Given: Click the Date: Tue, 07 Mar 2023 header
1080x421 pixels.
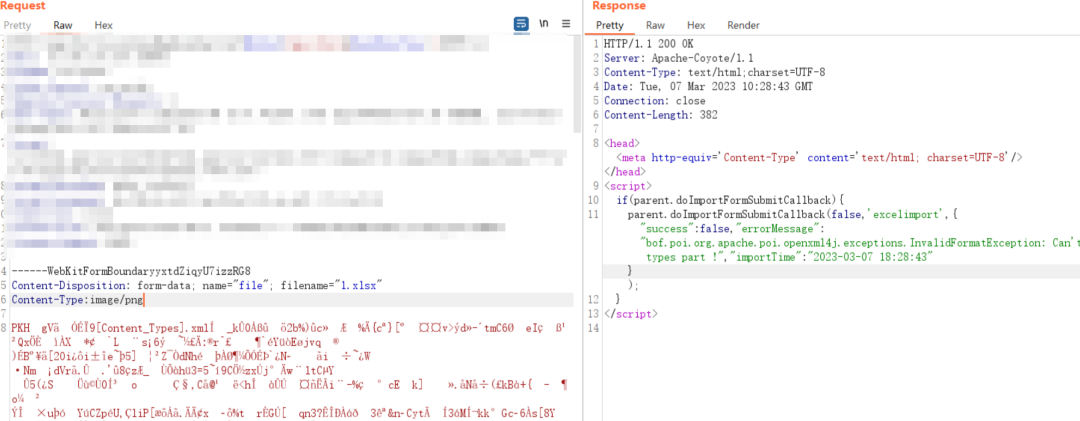Looking at the screenshot, I should pyautogui.click(x=708, y=87).
